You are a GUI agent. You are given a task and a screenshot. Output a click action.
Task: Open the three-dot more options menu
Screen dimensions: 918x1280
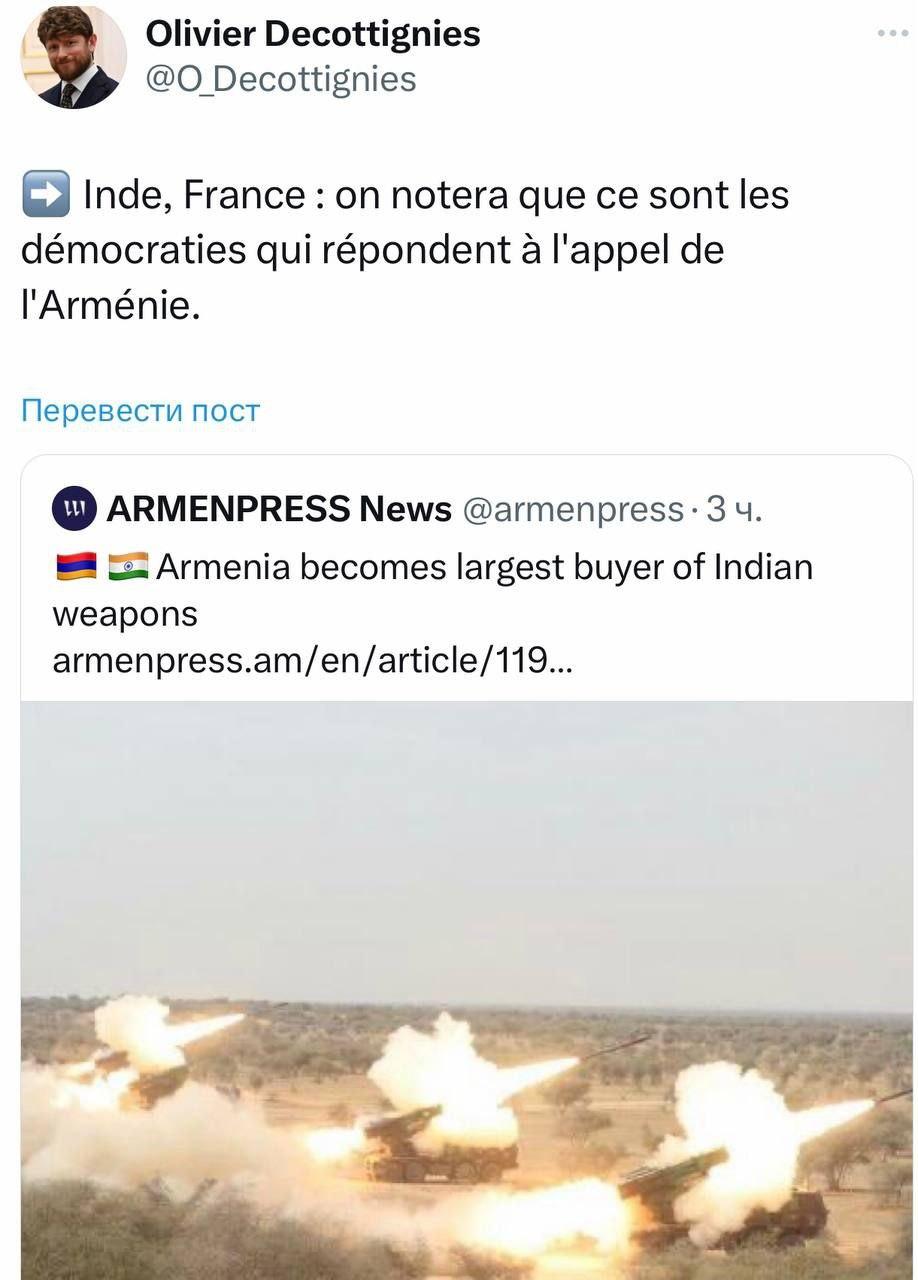(892, 34)
